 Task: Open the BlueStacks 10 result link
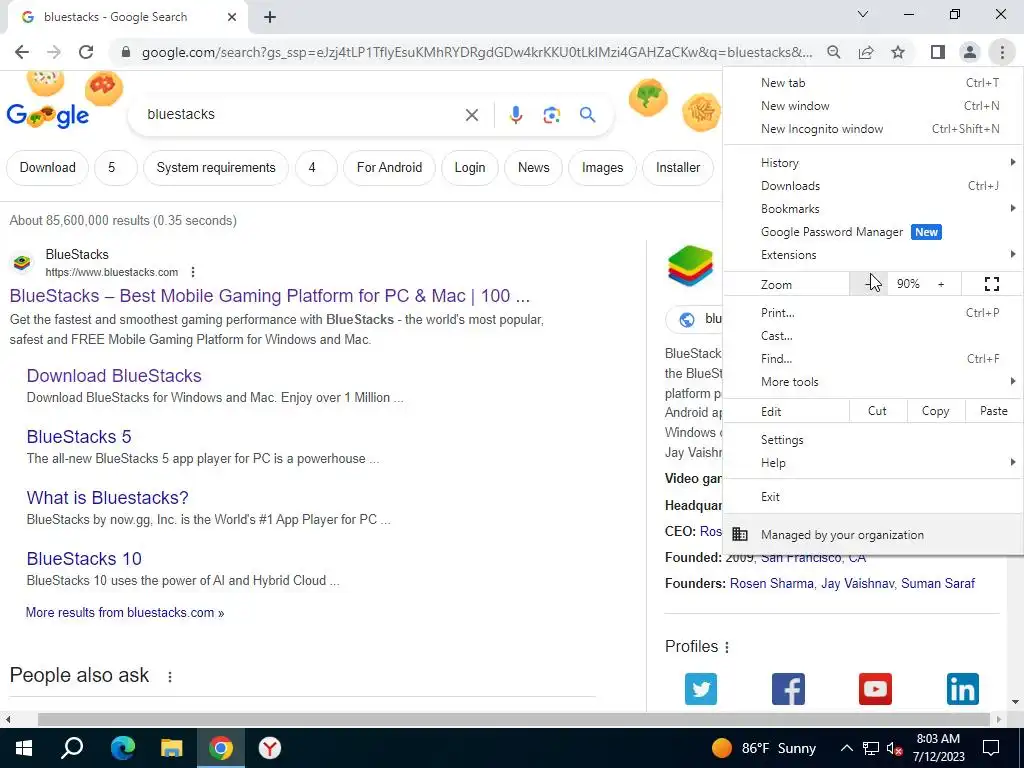84,558
